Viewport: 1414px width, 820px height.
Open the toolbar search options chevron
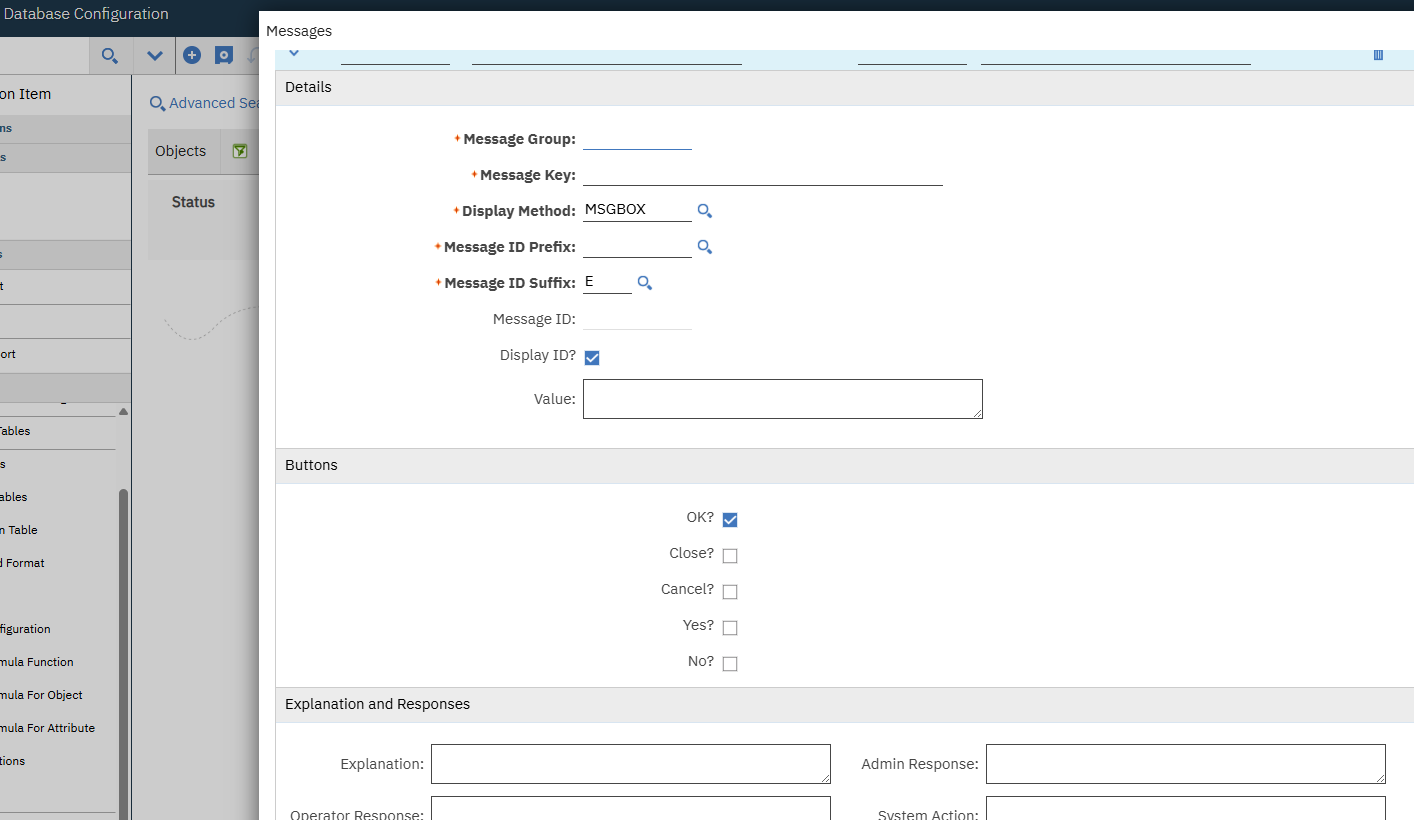tap(155, 56)
